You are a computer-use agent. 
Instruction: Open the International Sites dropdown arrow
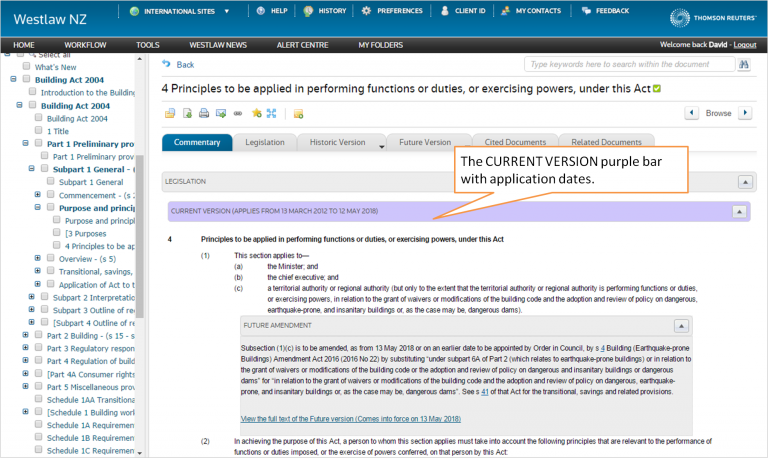[x=226, y=11]
